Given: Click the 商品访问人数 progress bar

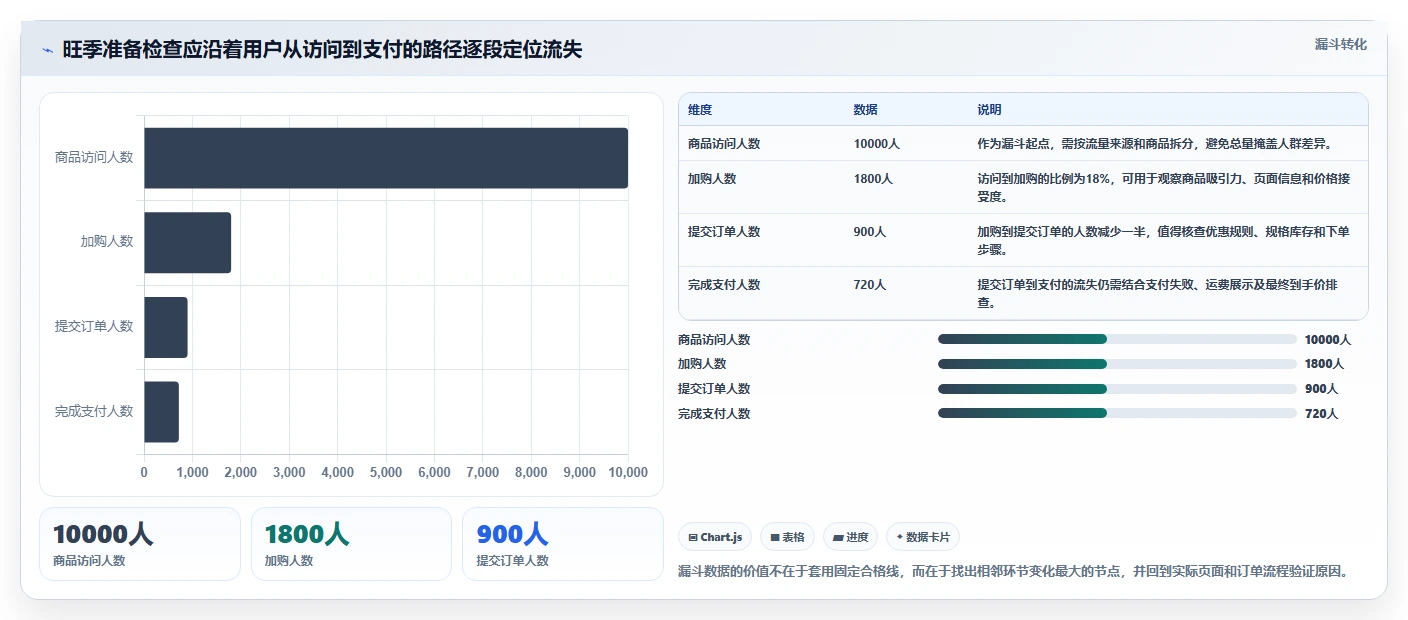Looking at the screenshot, I should pyautogui.click(x=1117, y=339).
